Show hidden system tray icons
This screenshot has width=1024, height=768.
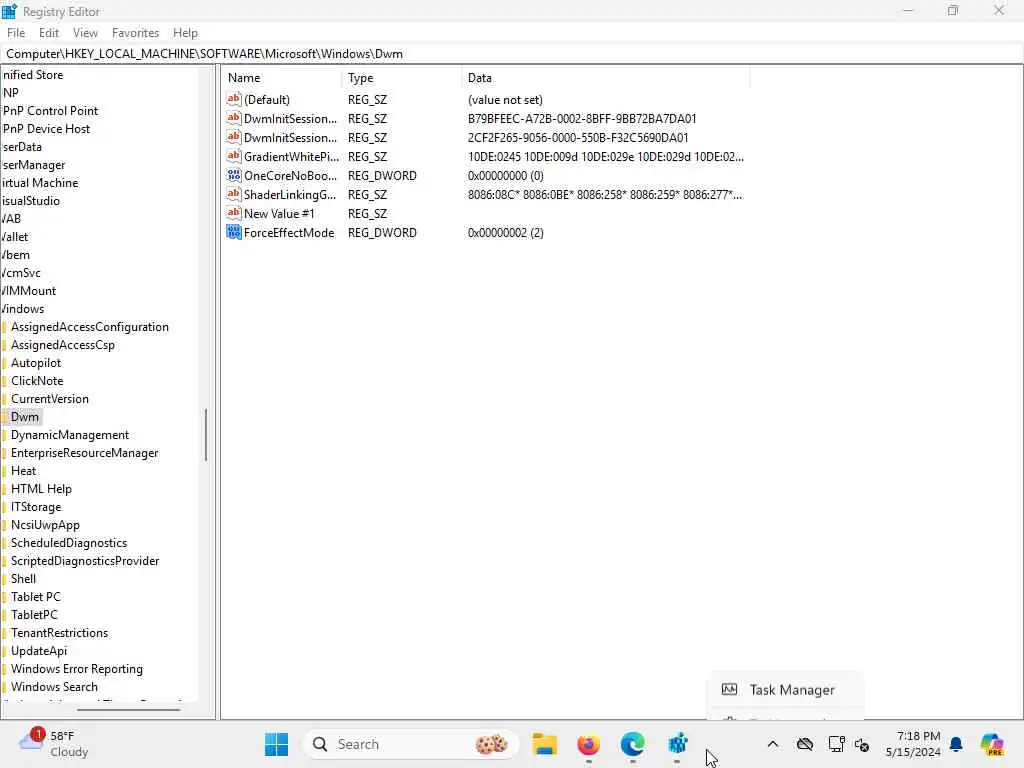click(x=773, y=744)
